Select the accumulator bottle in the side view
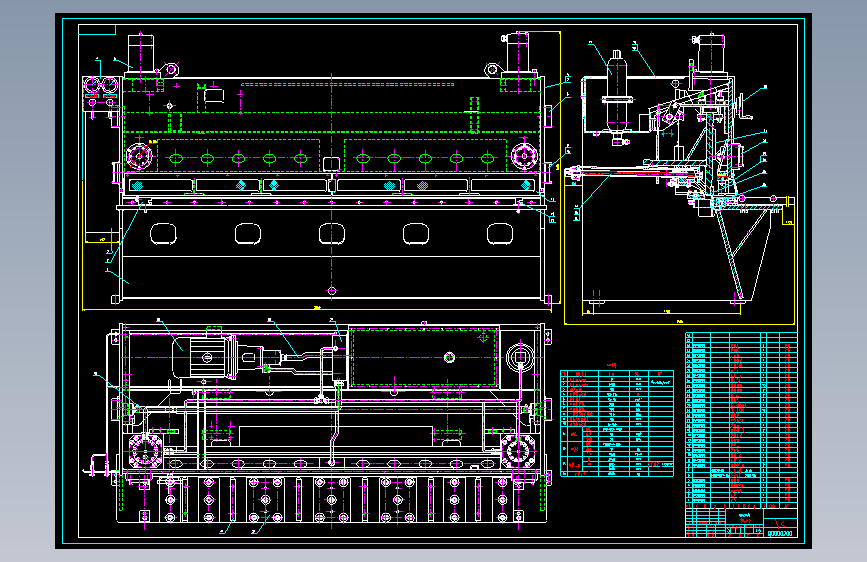 [617, 97]
